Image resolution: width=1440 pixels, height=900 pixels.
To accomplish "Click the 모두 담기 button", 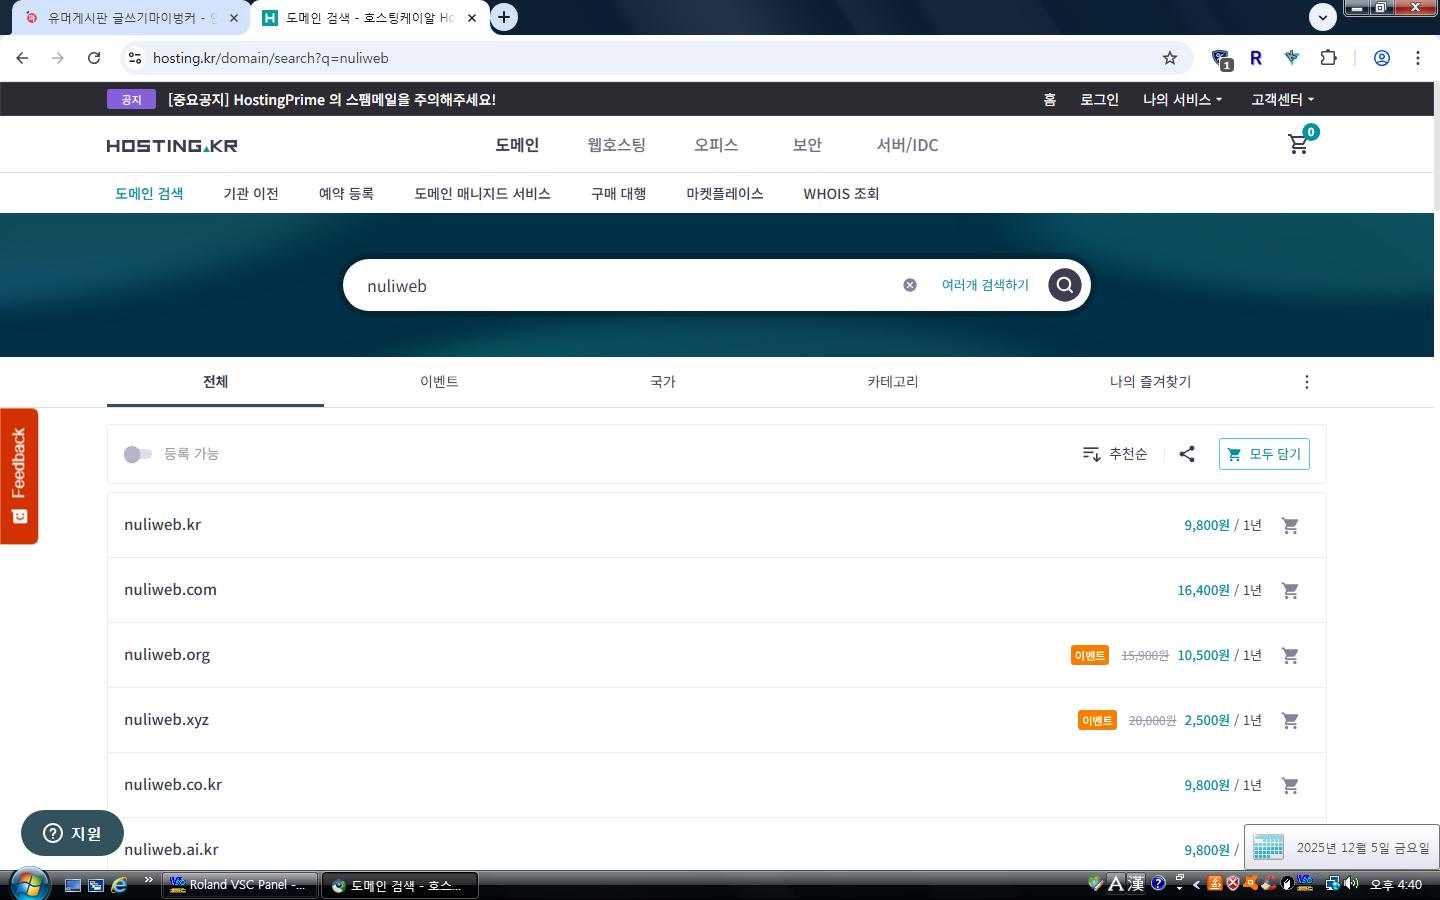I will point(1264,454).
